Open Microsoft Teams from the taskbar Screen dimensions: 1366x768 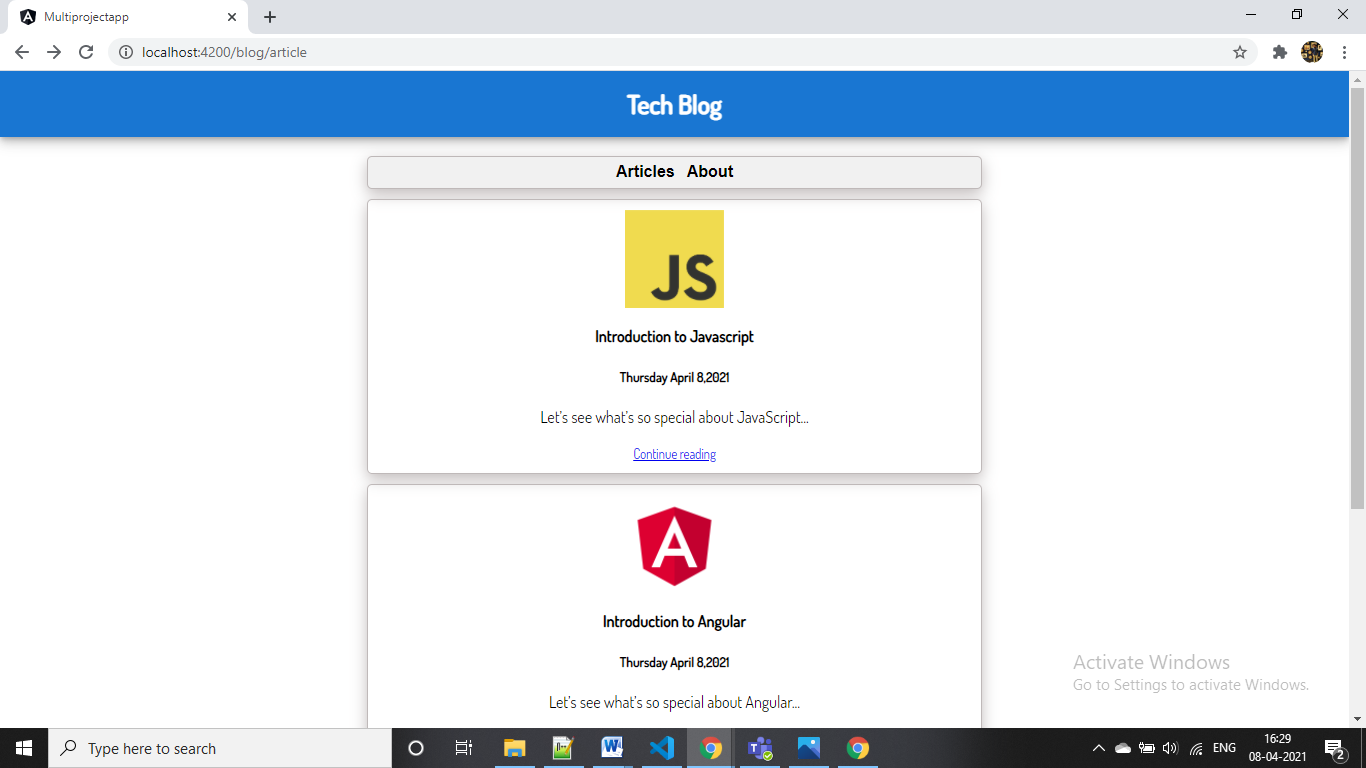click(x=760, y=748)
